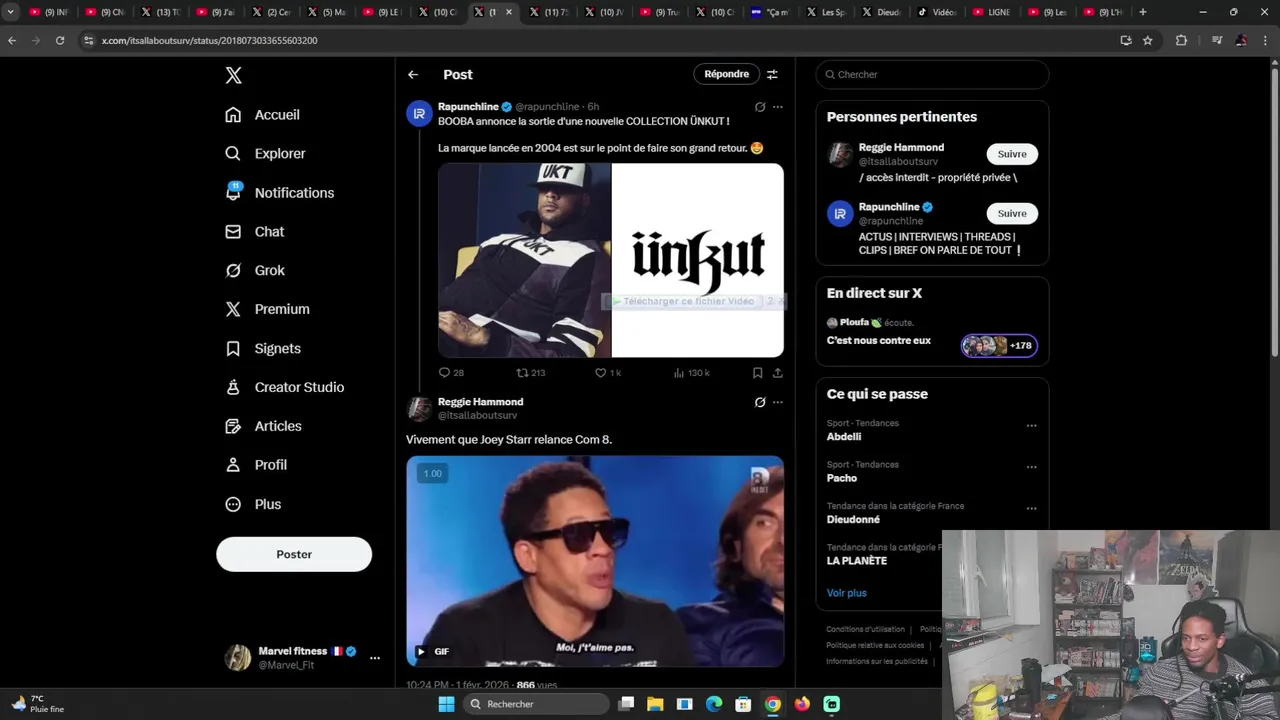
Task: Open Abdelli trend
Action: coord(844,437)
